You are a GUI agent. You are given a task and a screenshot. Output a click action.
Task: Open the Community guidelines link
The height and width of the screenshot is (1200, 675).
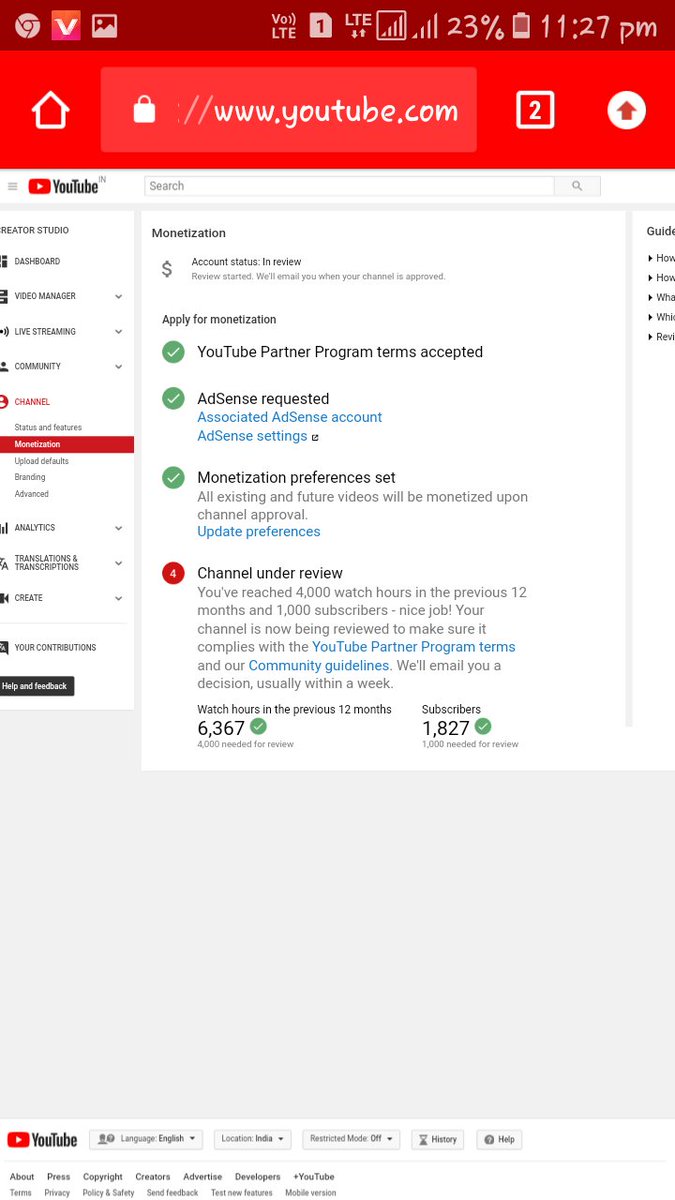click(x=319, y=665)
